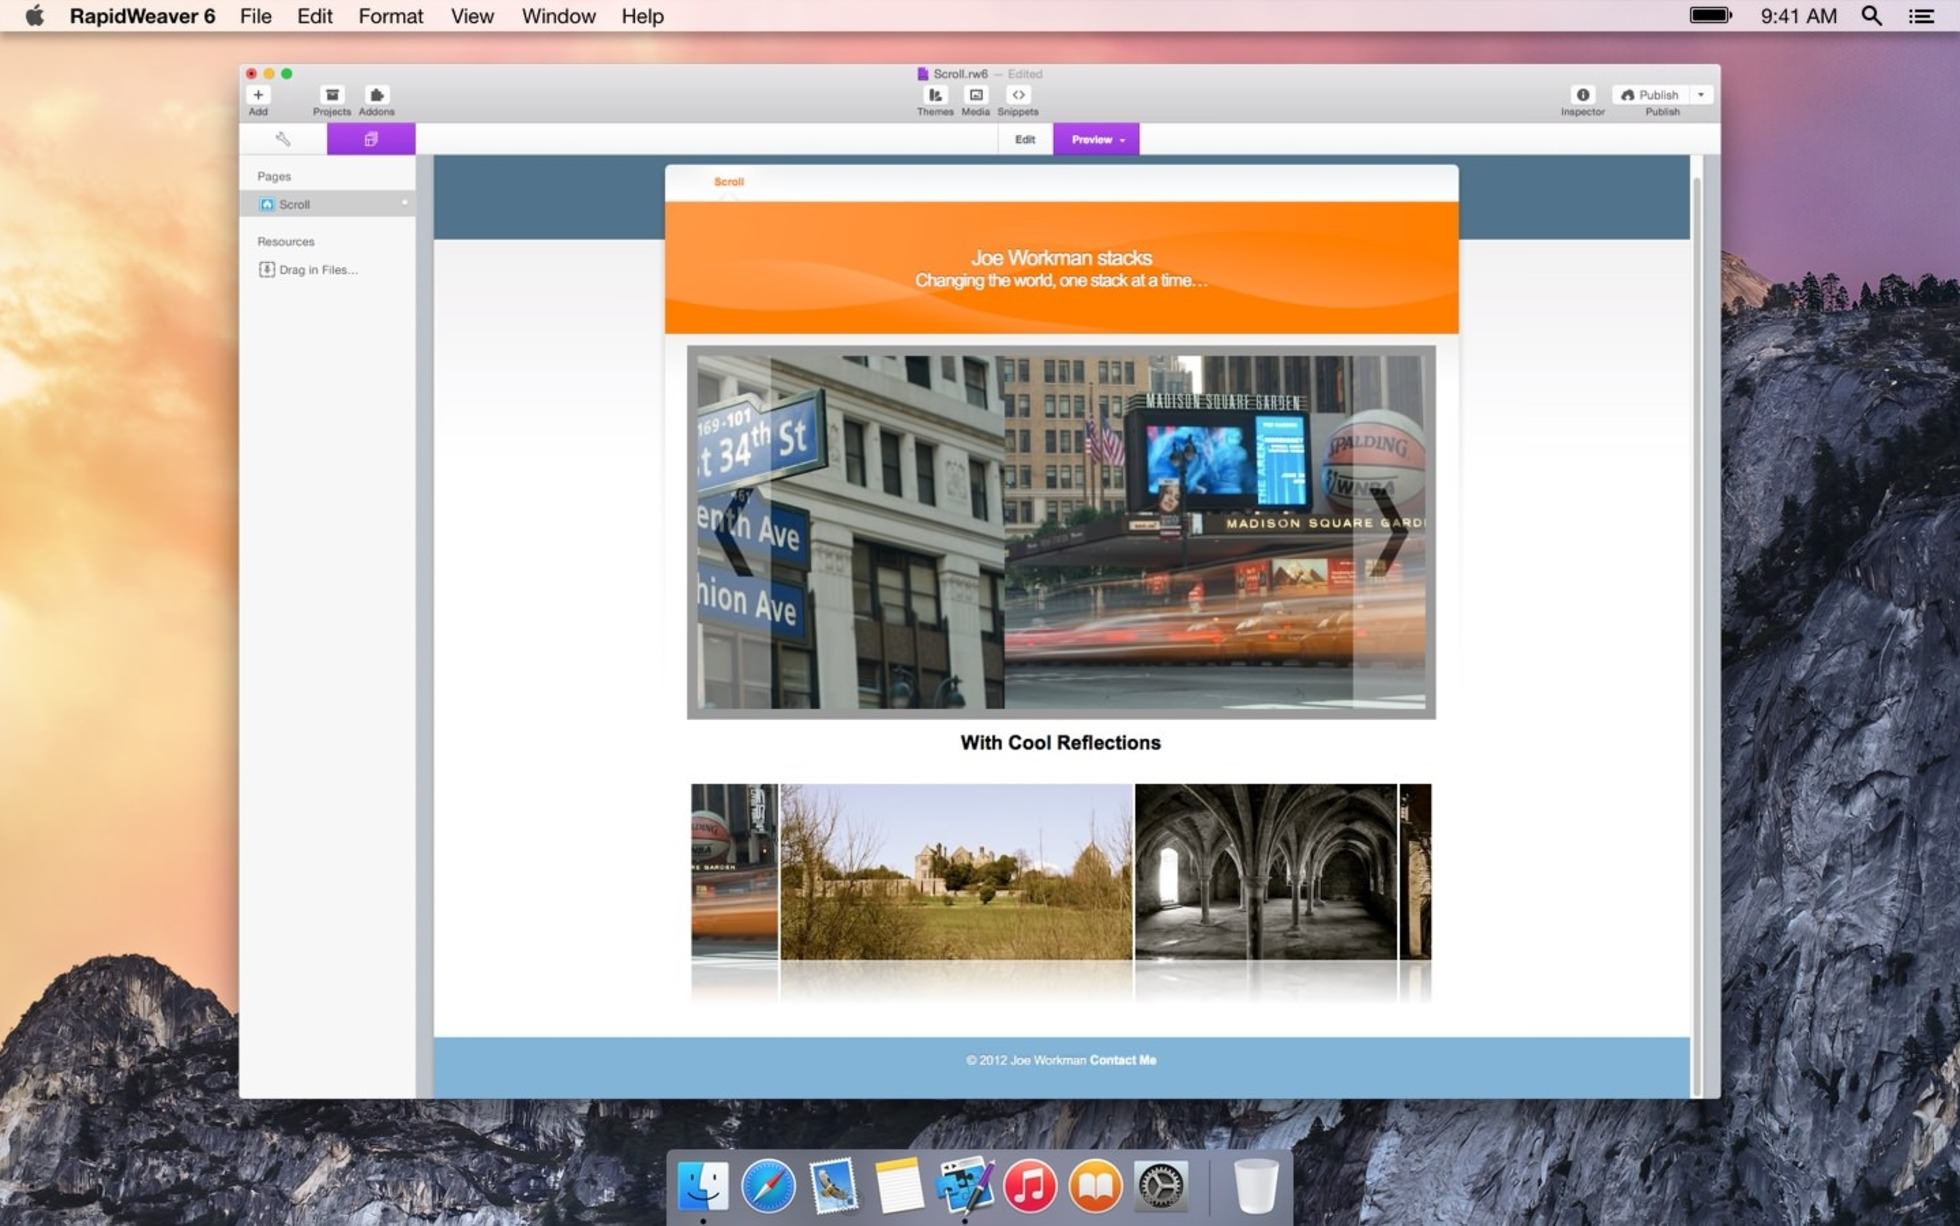This screenshot has height=1226, width=1960.
Task: Switch to Edit mode
Action: [1025, 140]
